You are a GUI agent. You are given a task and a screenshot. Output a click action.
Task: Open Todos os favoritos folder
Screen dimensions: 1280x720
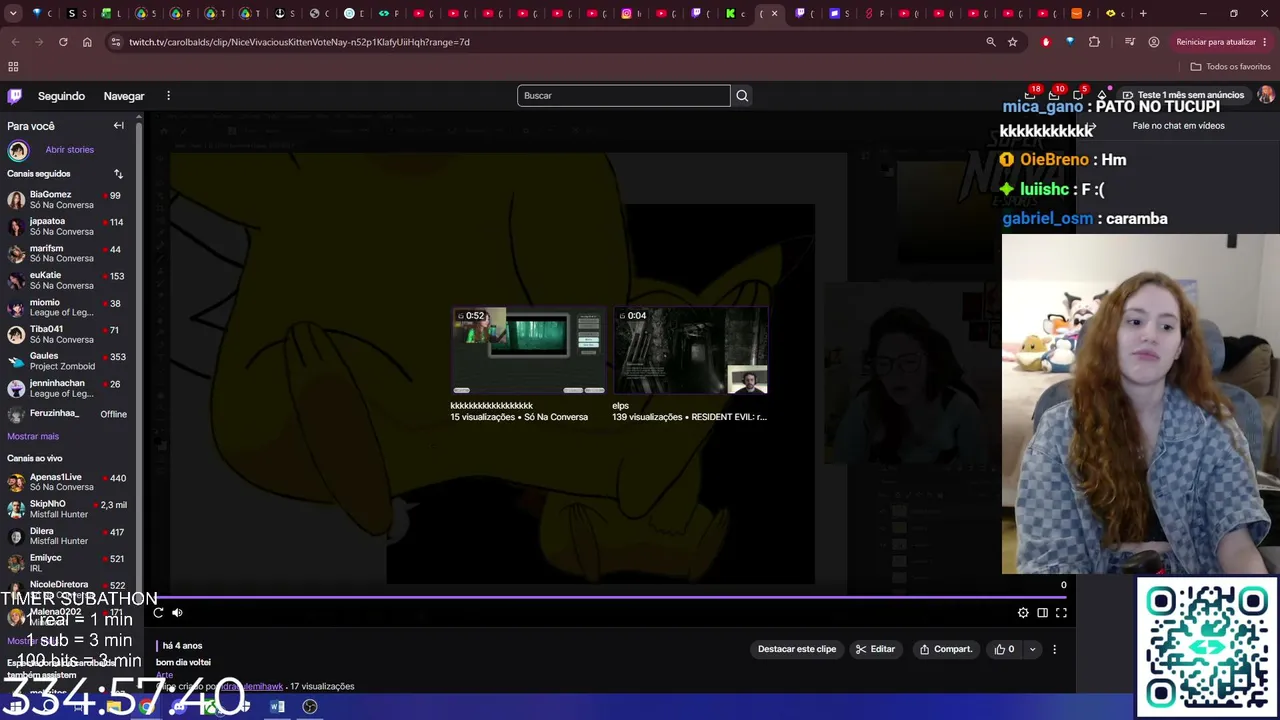[x=1230, y=67]
